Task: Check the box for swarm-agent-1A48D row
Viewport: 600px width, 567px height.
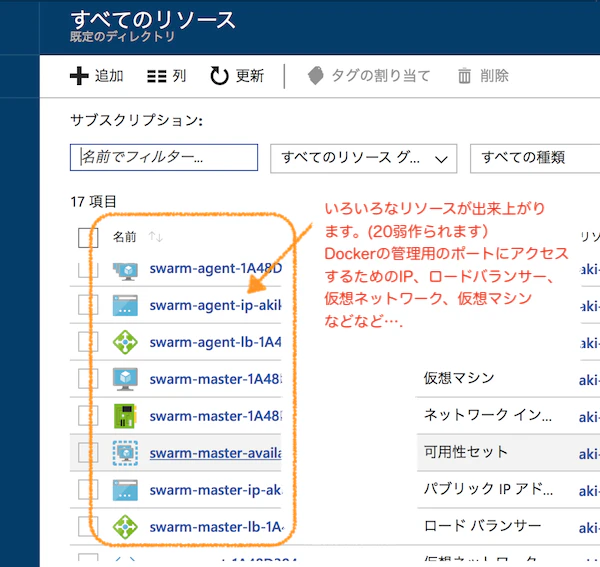Action: [x=88, y=270]
